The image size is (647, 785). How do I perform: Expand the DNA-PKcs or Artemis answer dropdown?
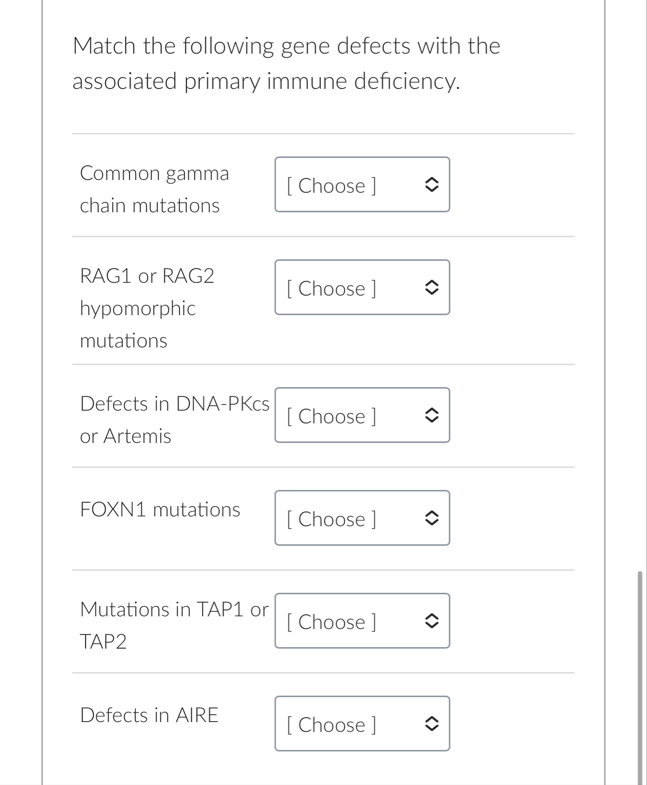(x=361, y=416)
